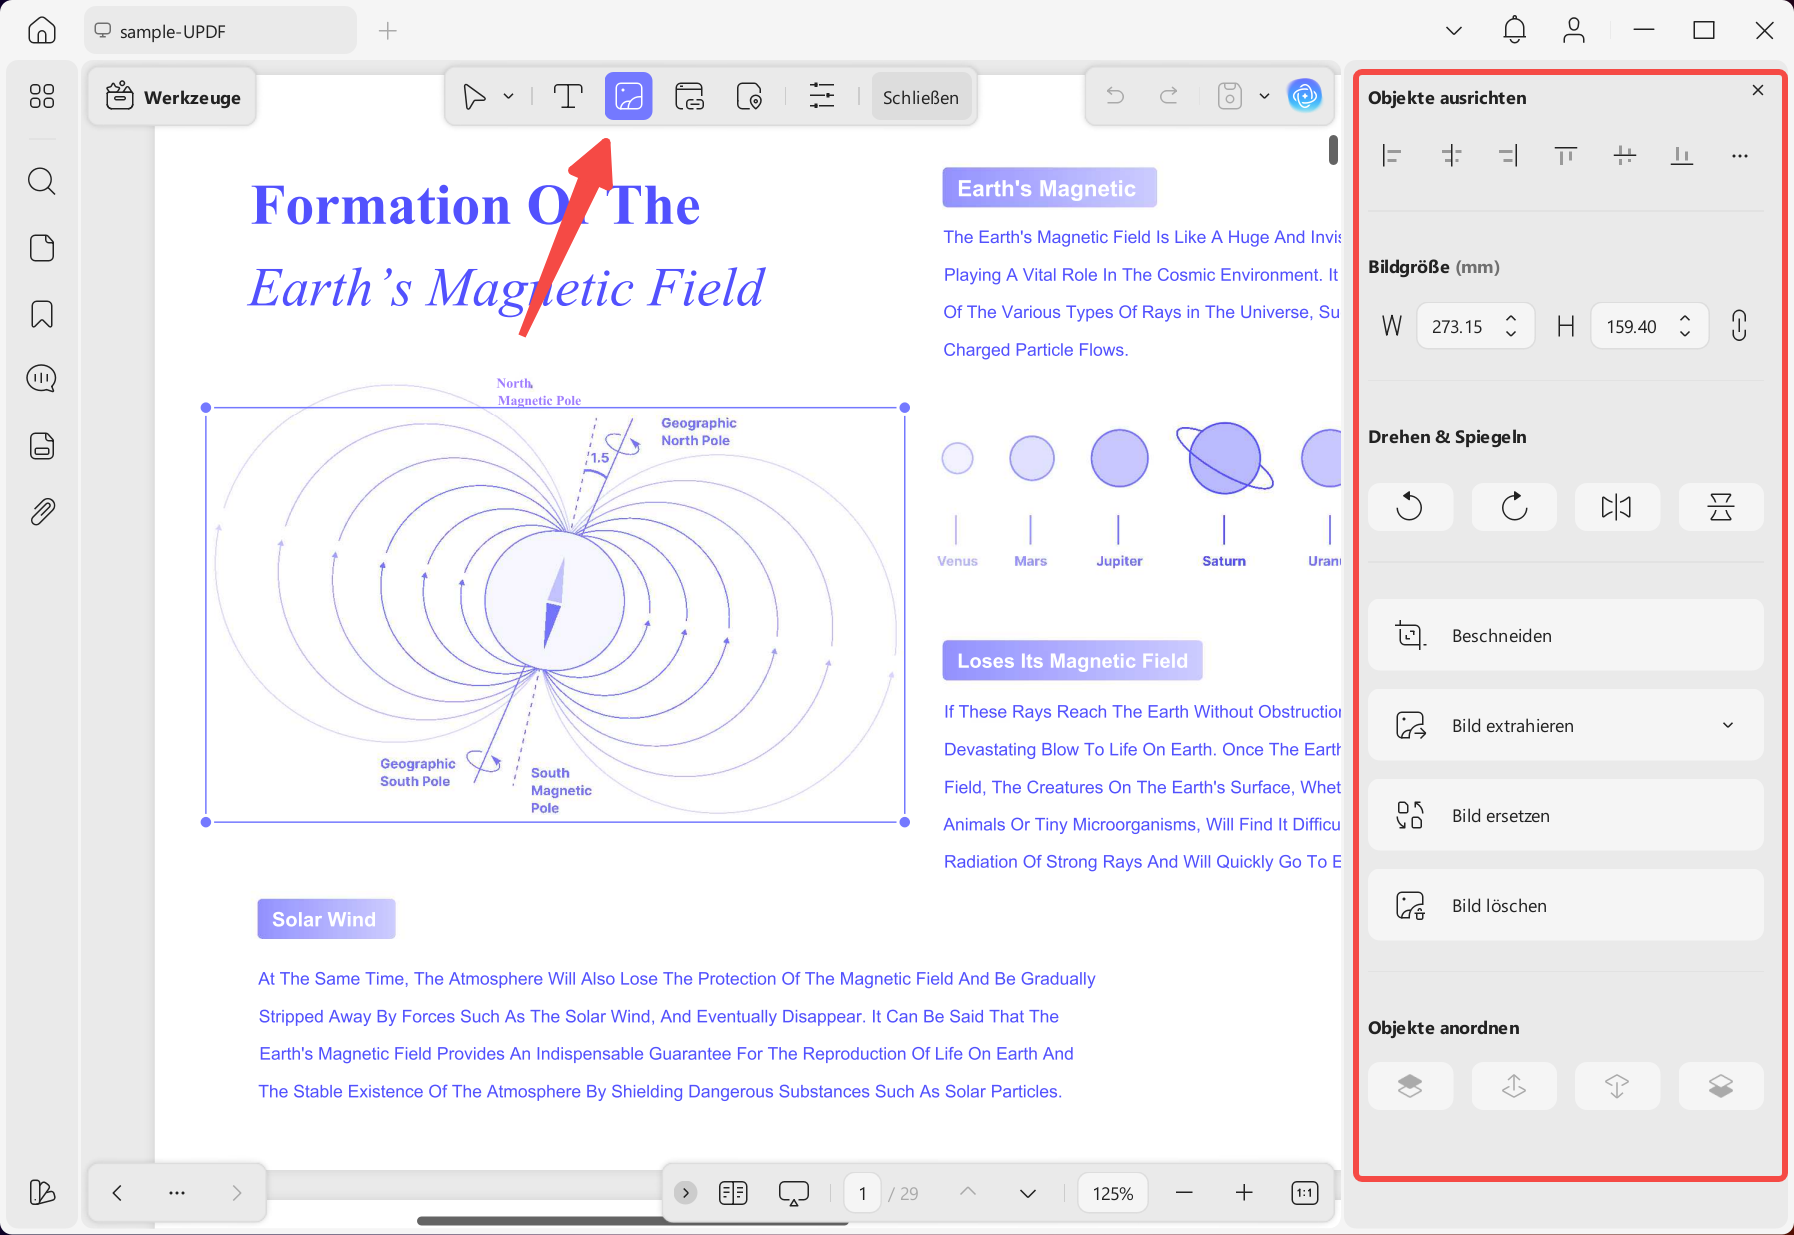Click the horizontal scrollbar at bottom

click(632, 1220)
